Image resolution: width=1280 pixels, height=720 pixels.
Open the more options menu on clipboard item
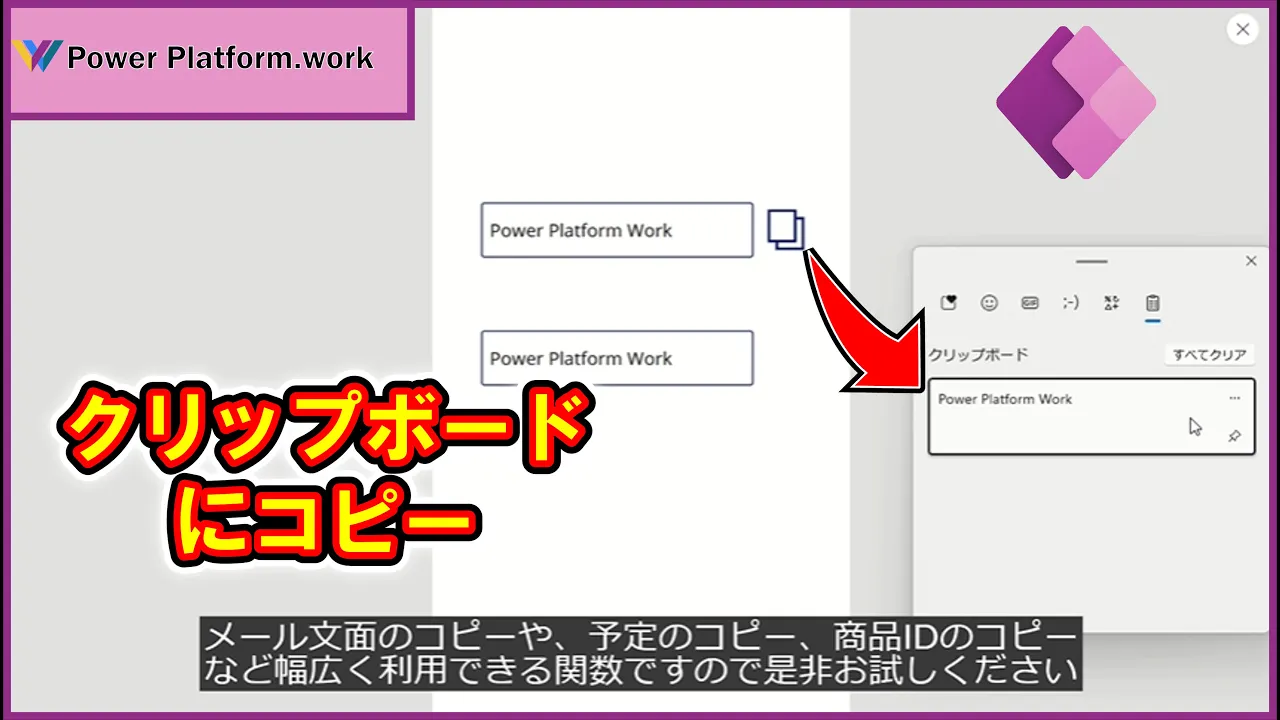pos(1235,398)
